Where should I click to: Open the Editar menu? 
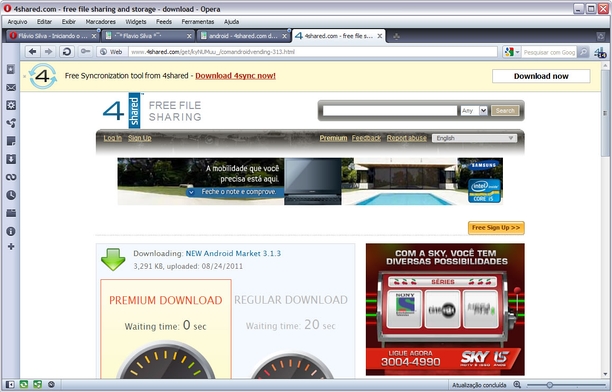point(44,22)
